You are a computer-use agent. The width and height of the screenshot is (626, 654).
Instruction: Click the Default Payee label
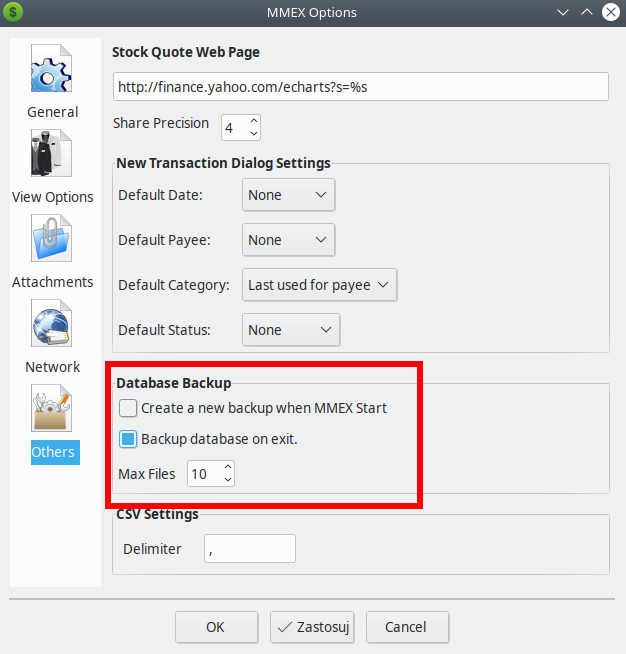tap(164, 240)
